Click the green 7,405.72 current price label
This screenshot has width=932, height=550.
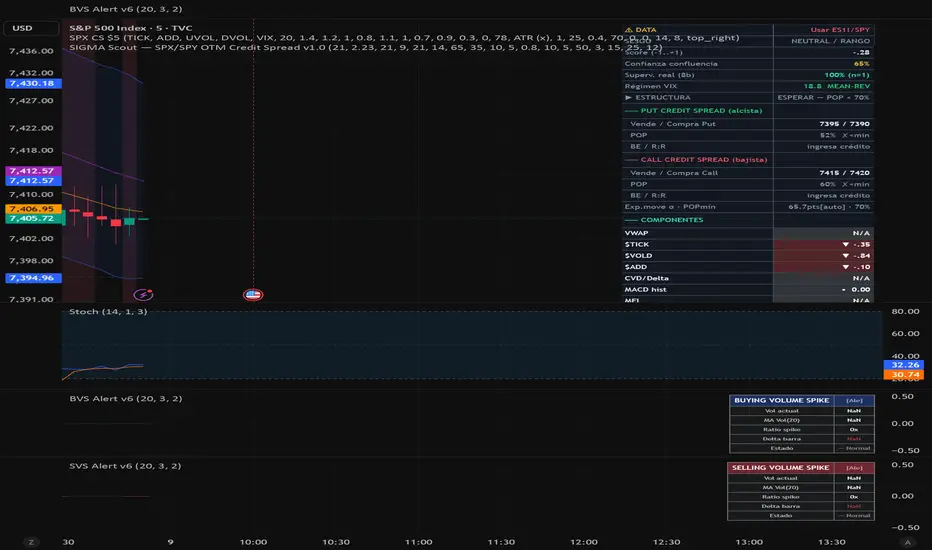[33, 218]
